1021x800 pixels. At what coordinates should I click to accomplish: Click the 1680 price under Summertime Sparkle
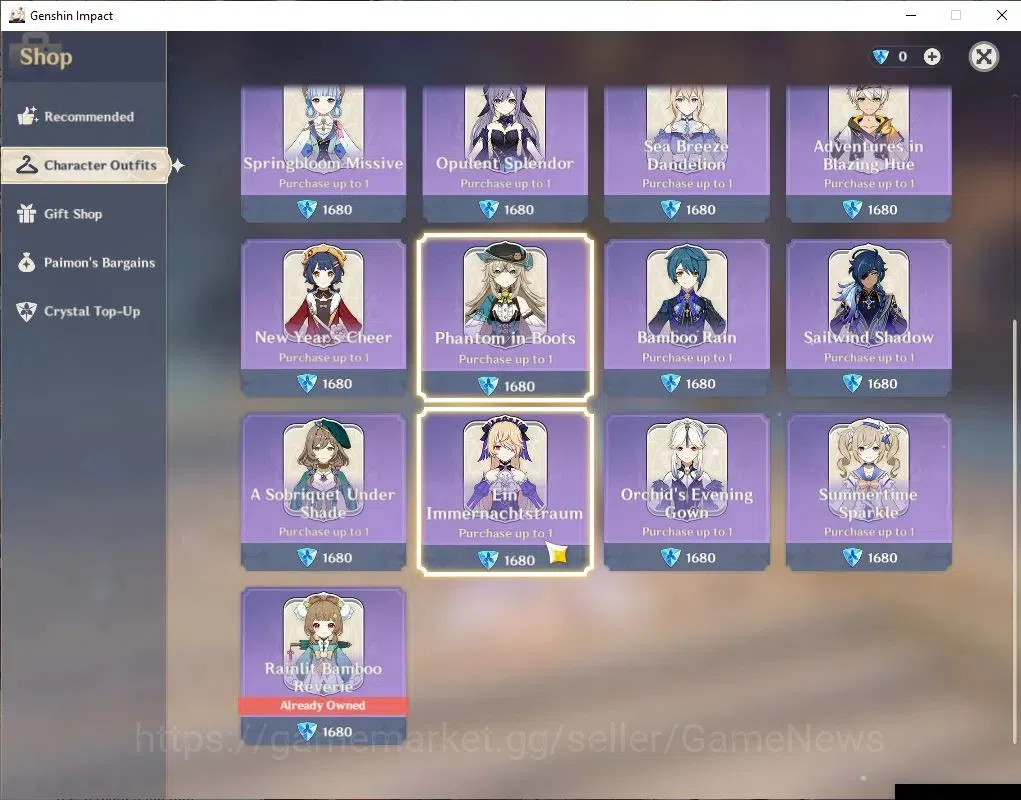(882, 558)
